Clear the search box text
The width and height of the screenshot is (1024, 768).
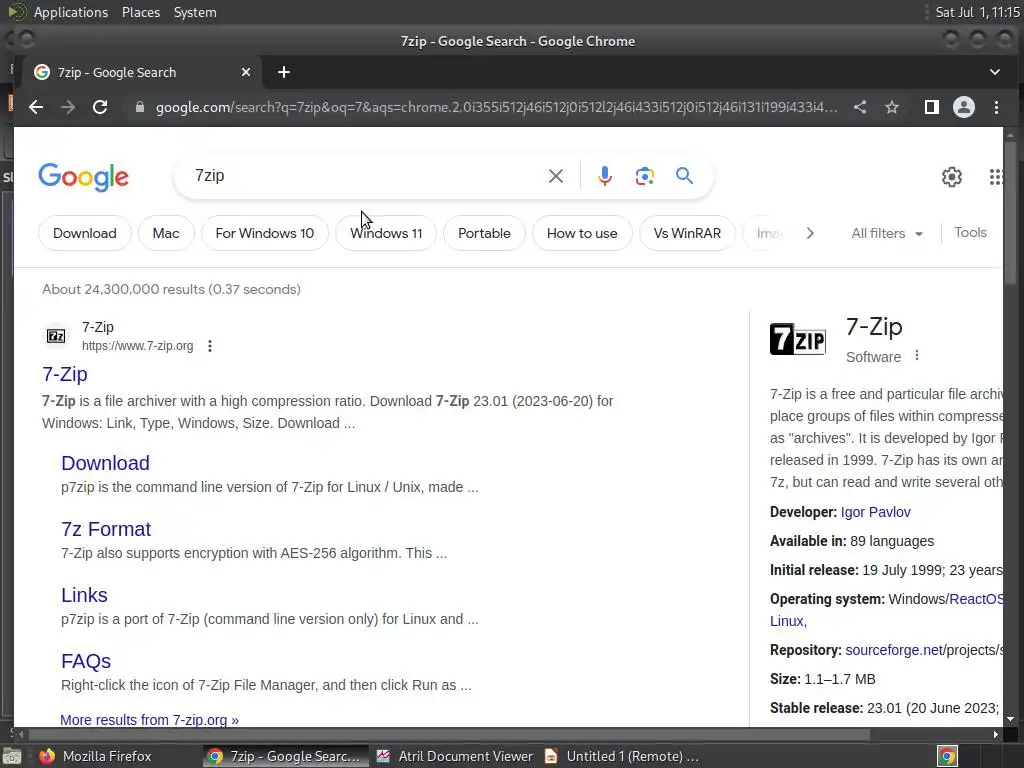pos(556,176)
